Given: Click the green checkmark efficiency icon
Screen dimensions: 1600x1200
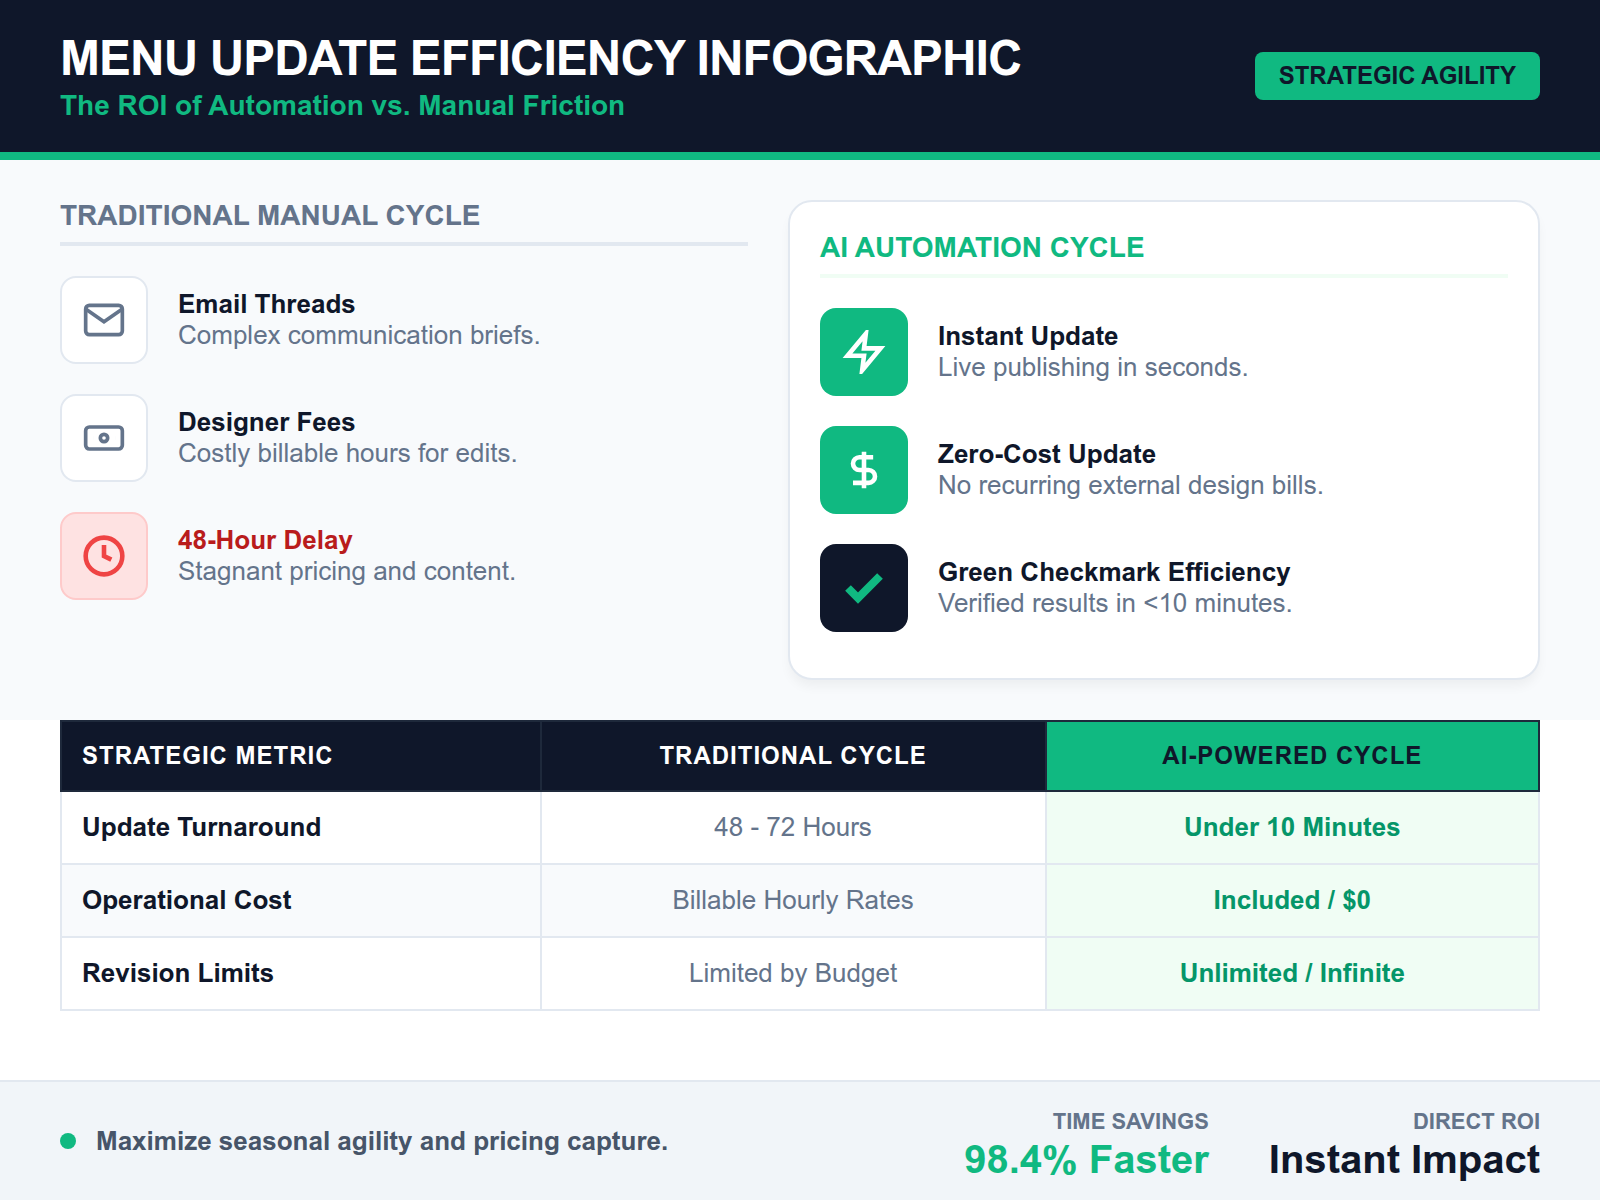Looking at the screenshot, I should (x=863, y=589).
